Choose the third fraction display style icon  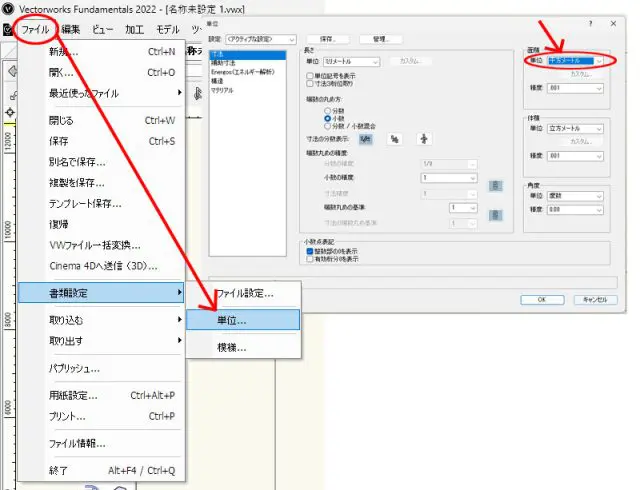coord(423,139)
